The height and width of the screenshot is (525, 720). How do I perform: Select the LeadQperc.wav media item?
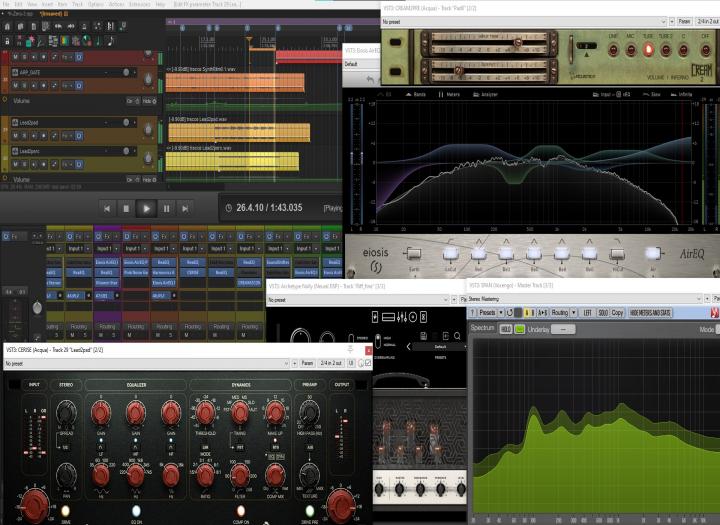(x=232, y=162)
